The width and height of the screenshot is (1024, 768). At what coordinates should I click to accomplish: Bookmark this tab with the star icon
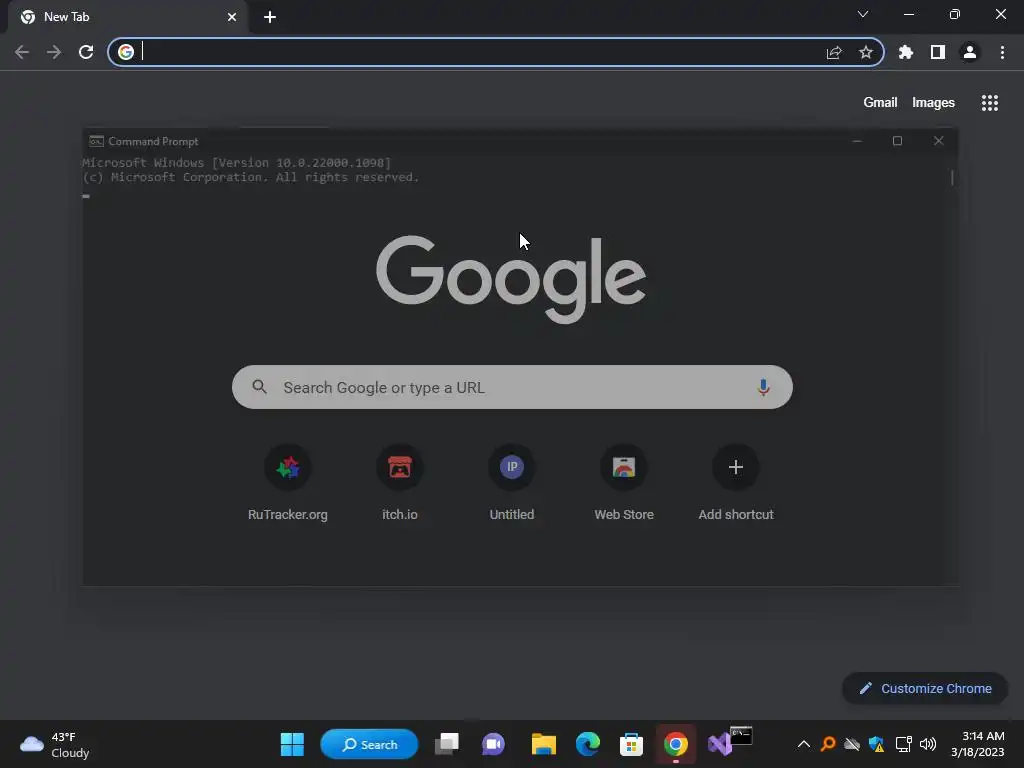point(866,52)
